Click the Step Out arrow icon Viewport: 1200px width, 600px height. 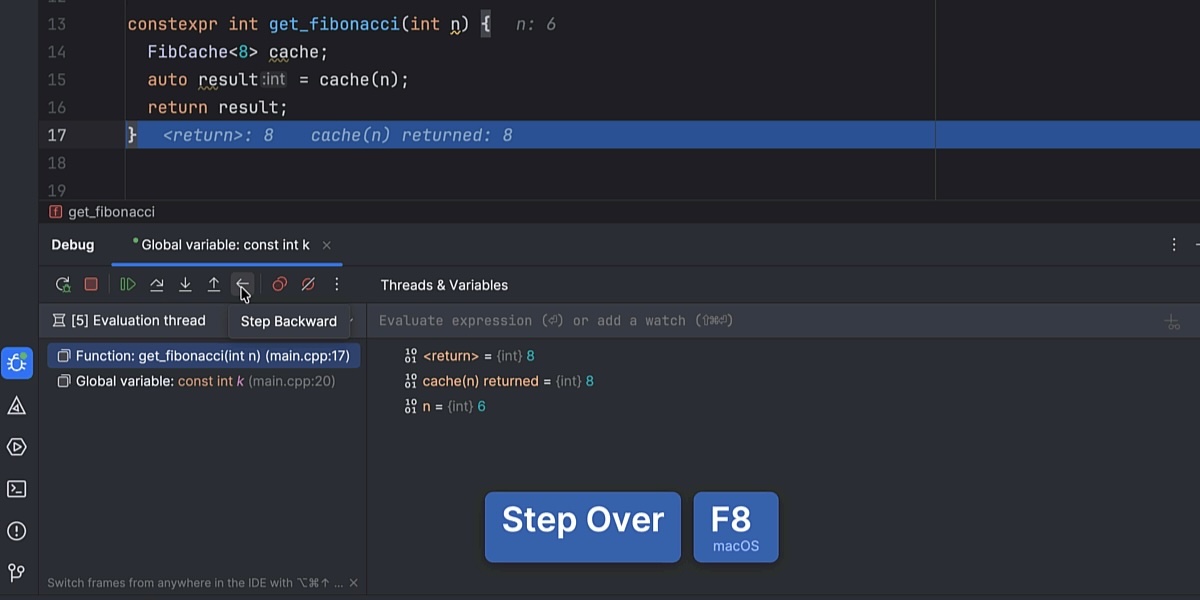click(214, 285)
